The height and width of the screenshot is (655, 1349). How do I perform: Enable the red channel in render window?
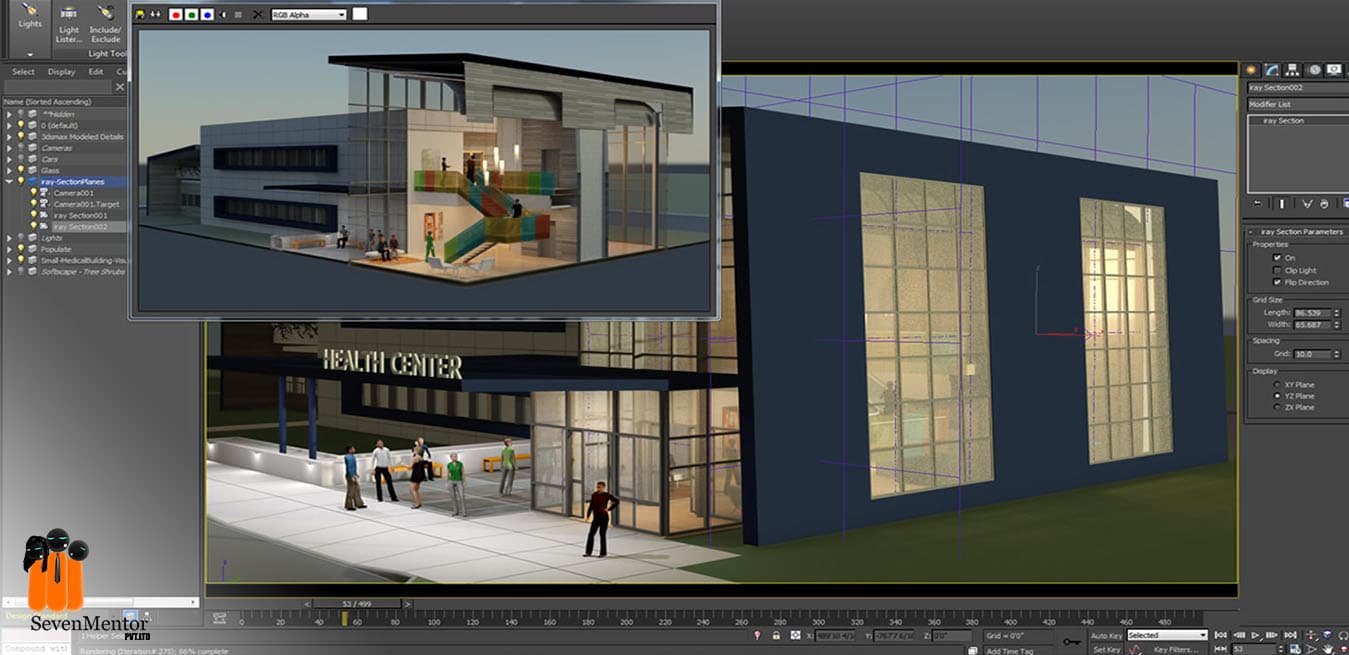176,15
